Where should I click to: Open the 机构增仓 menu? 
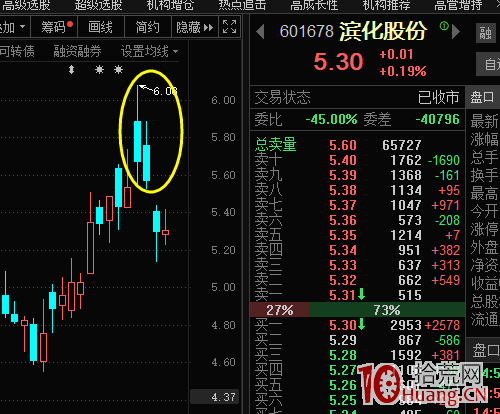pyautogui.click(x=170, y=5)
